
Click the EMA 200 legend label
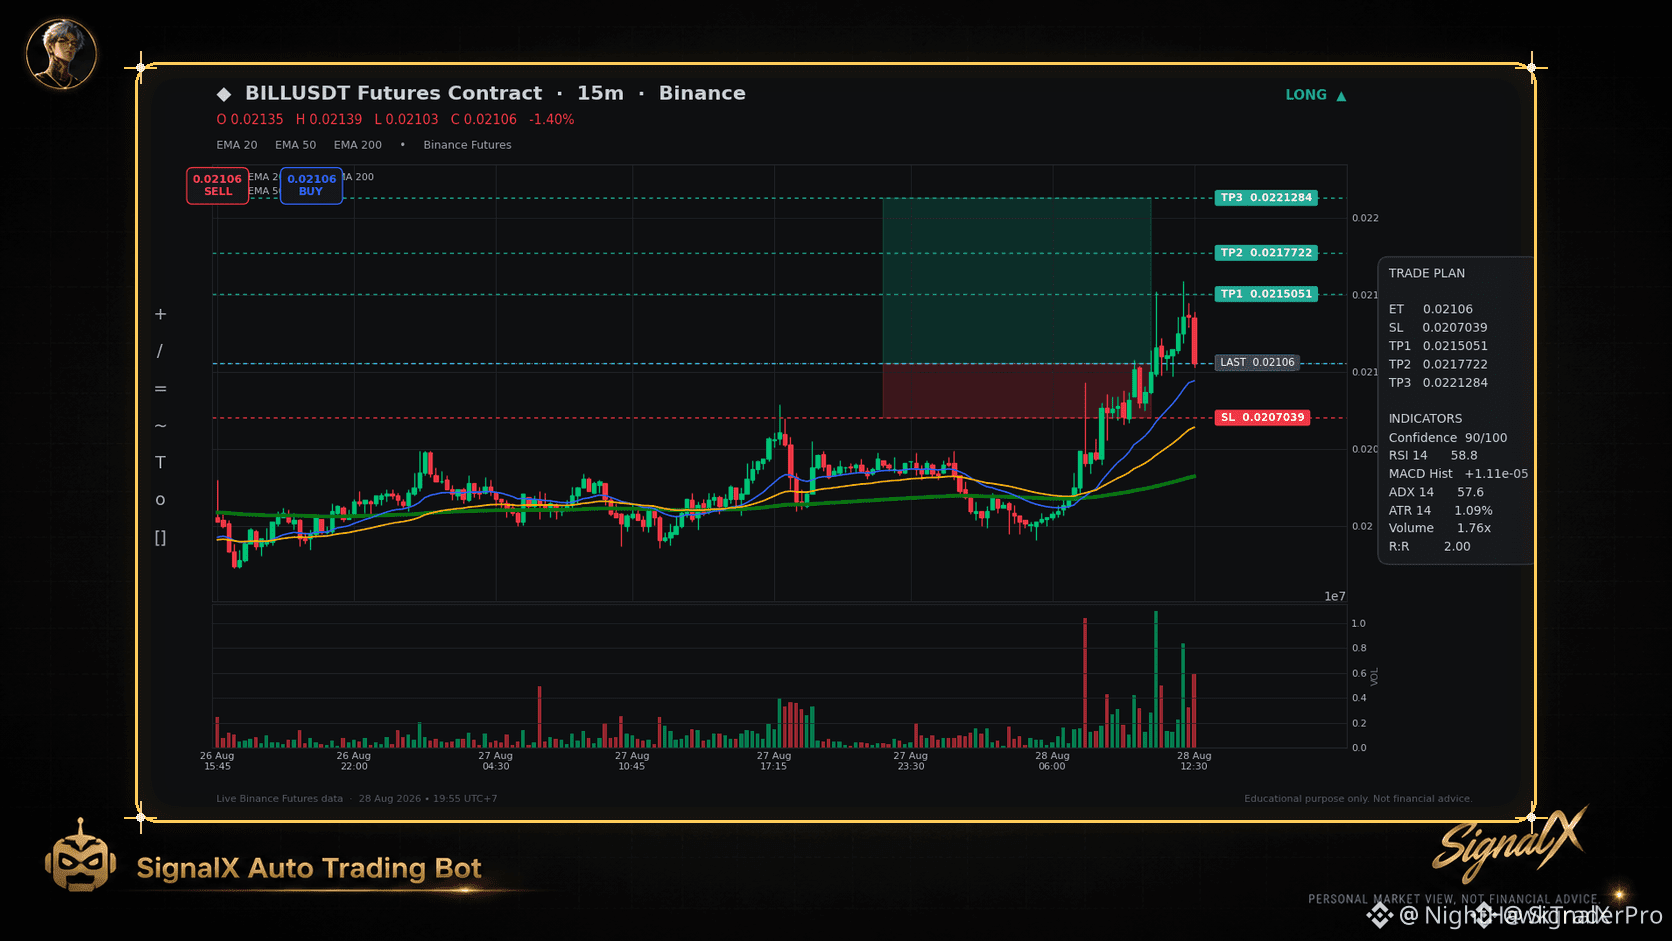(358, 145)
